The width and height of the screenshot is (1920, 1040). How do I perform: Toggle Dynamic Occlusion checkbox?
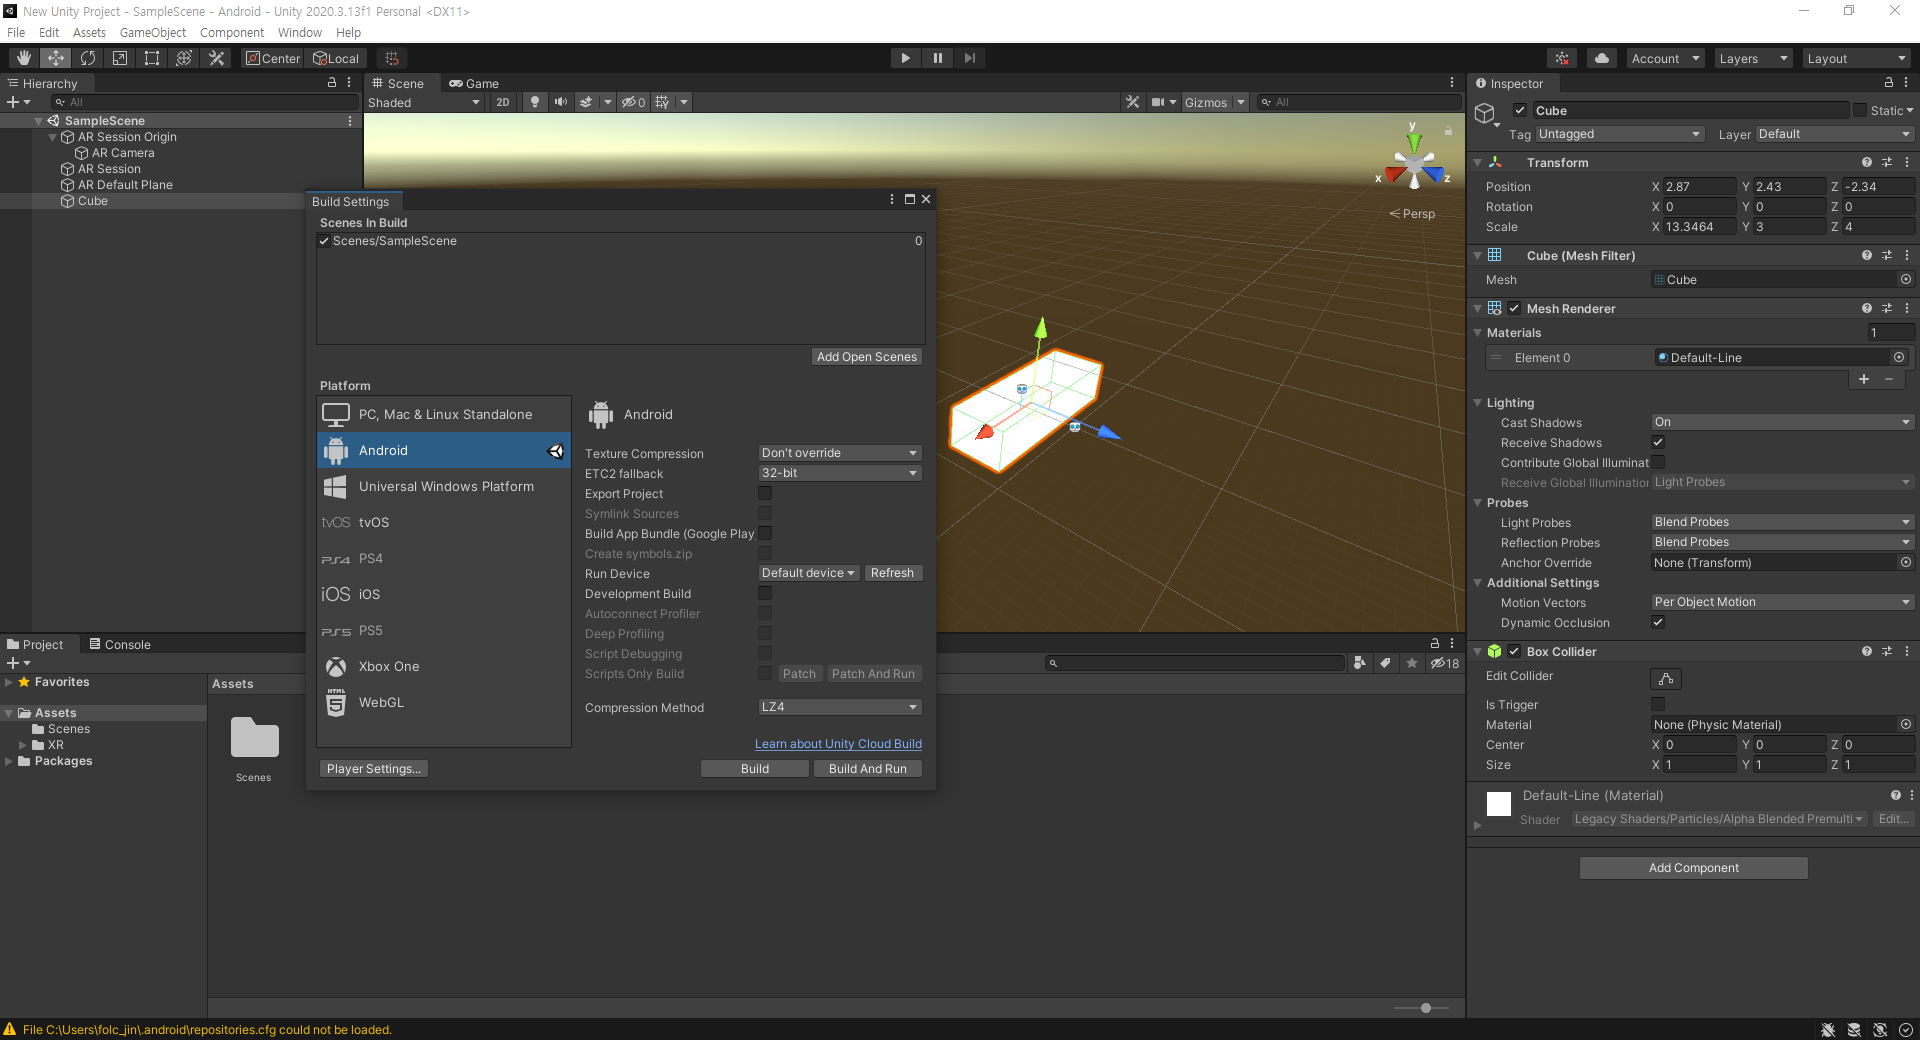click(1658, 622)
